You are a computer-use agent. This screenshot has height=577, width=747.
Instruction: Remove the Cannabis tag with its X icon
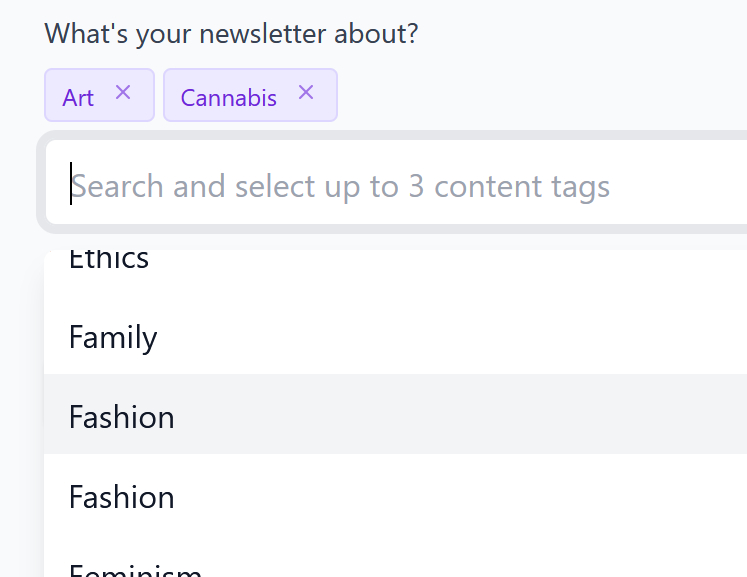pyautogui.click(x=306, y=93)
